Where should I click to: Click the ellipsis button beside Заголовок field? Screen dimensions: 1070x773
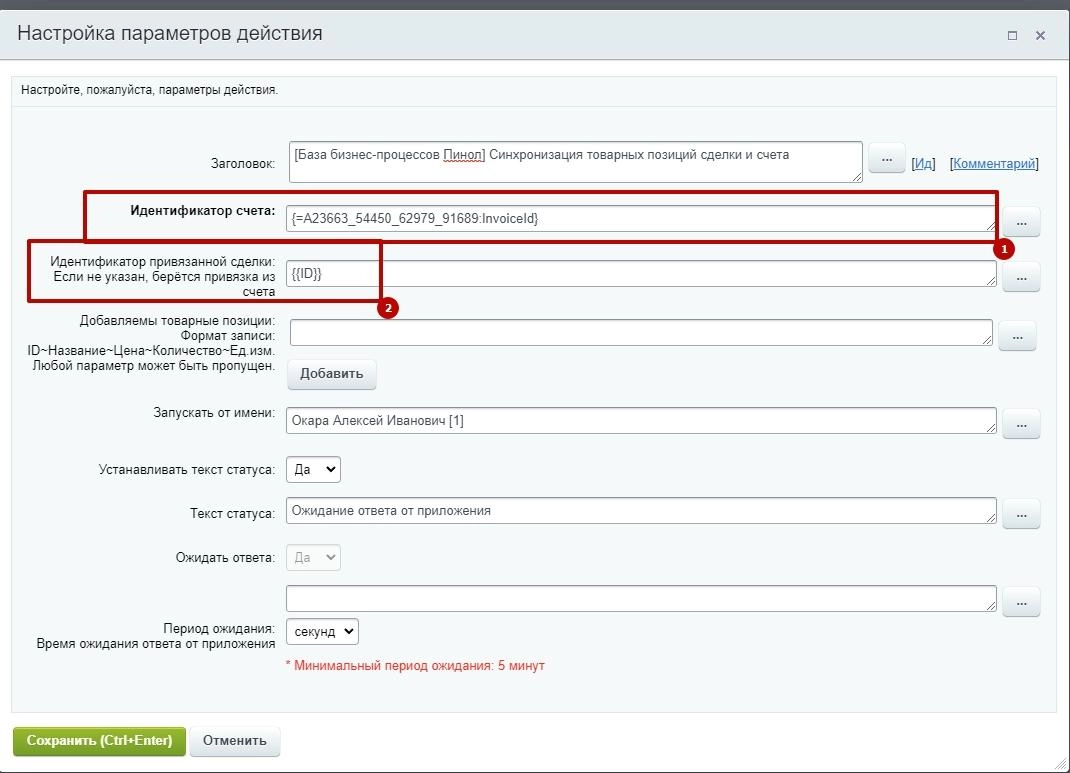886,158
